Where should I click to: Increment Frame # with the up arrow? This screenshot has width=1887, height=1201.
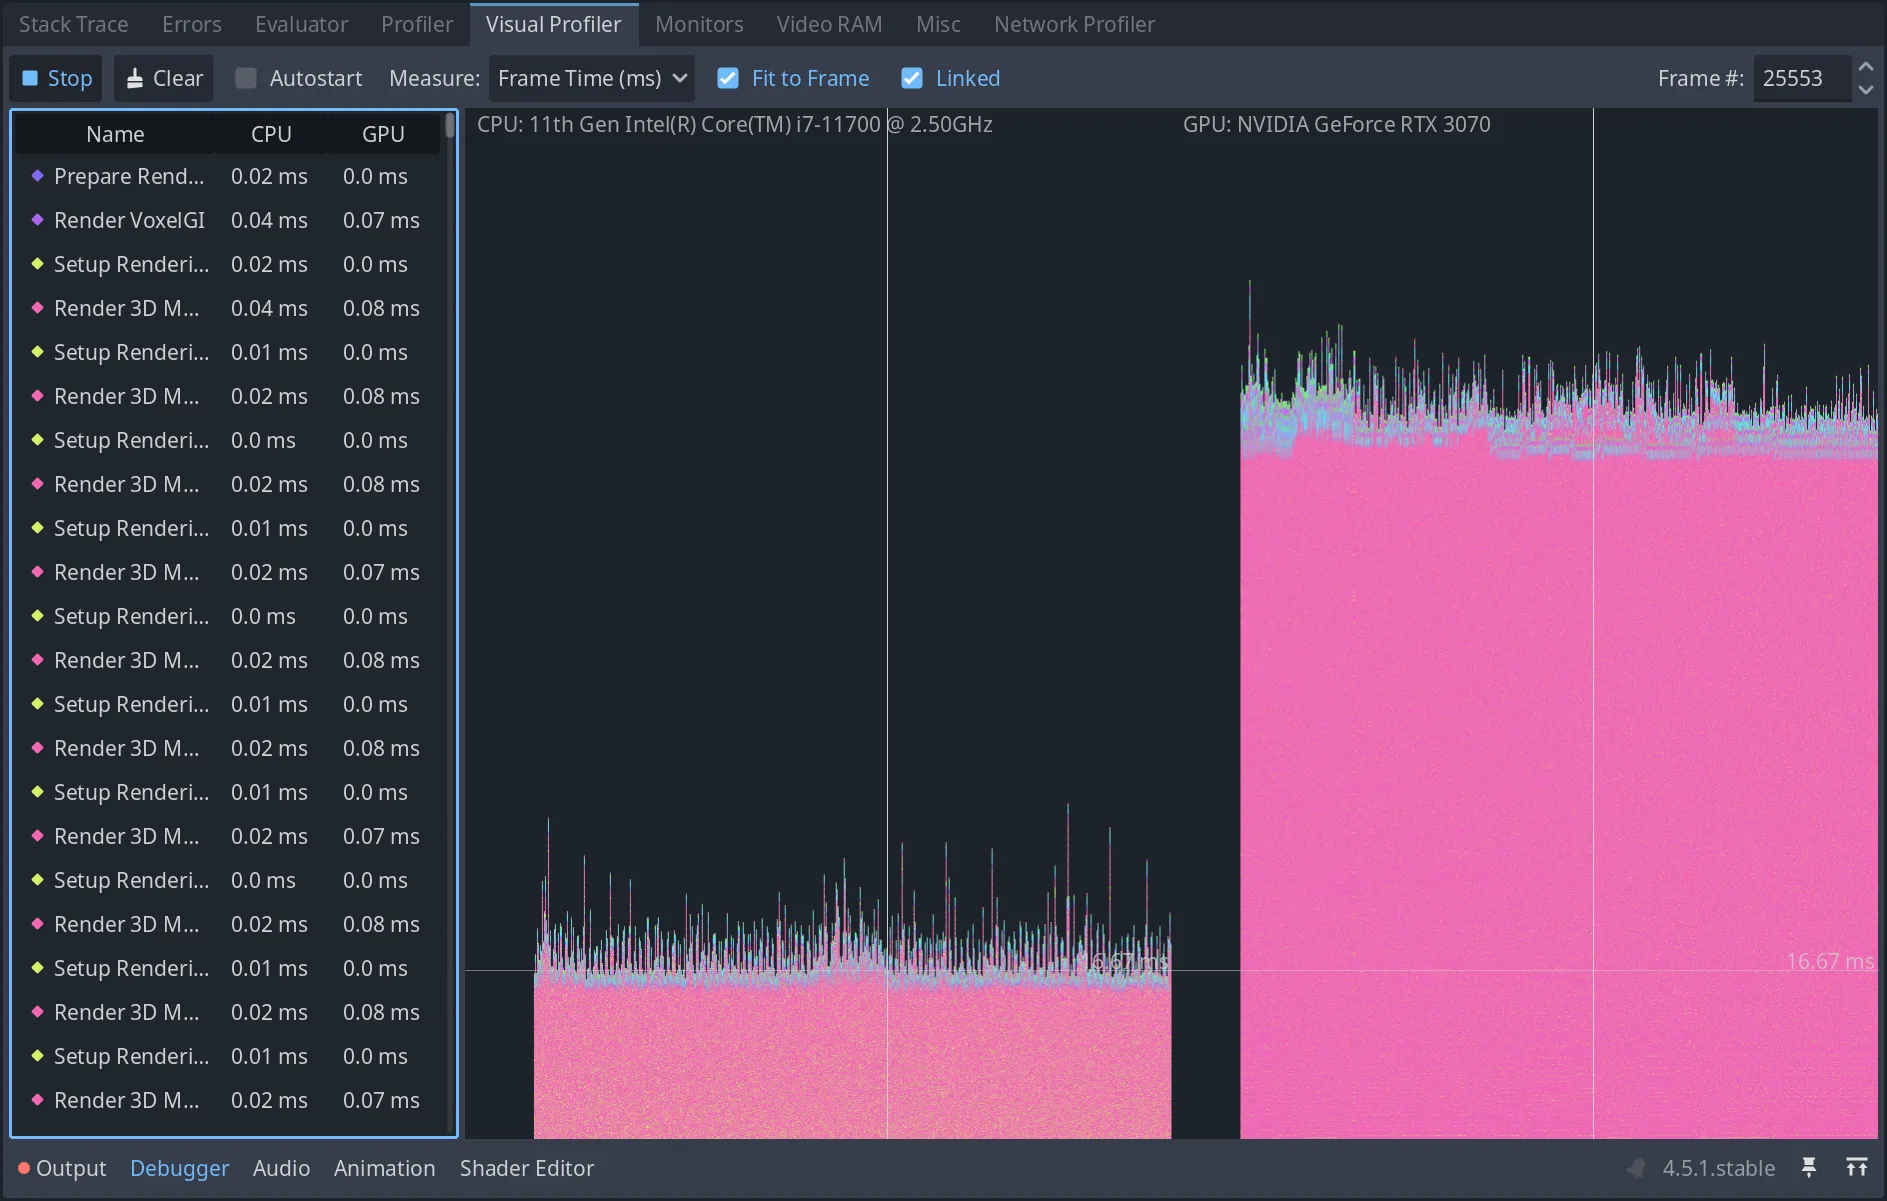(1866, 65)
